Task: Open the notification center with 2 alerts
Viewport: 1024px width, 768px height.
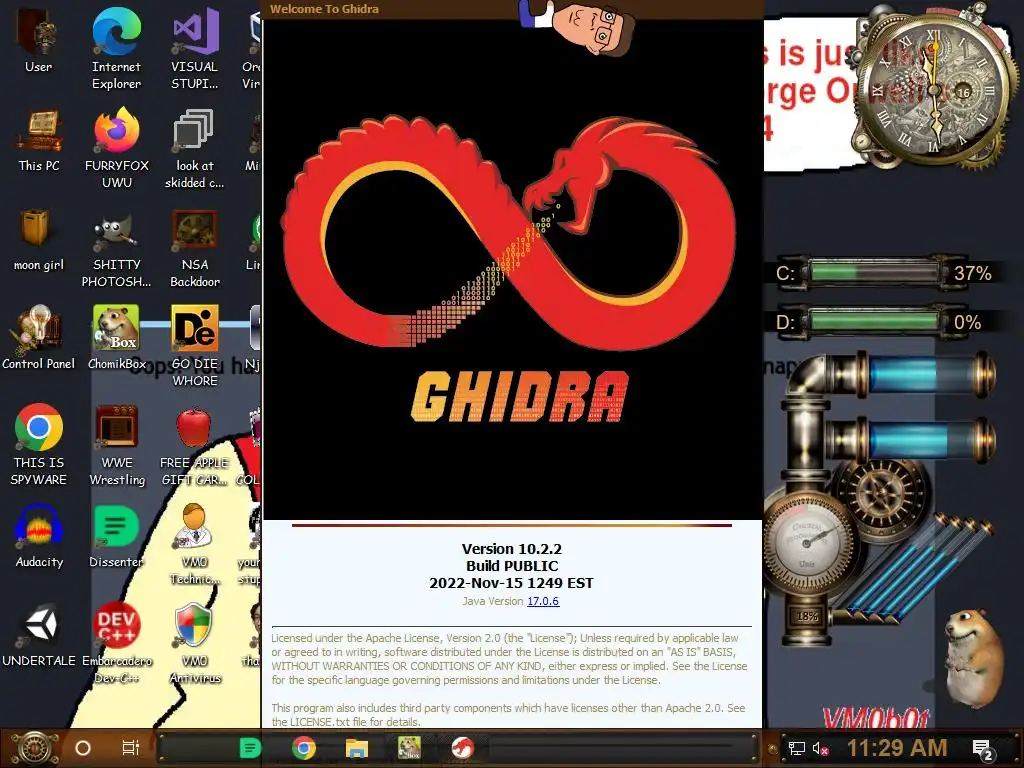Action: pyautogui.click(x=982, y=749)
